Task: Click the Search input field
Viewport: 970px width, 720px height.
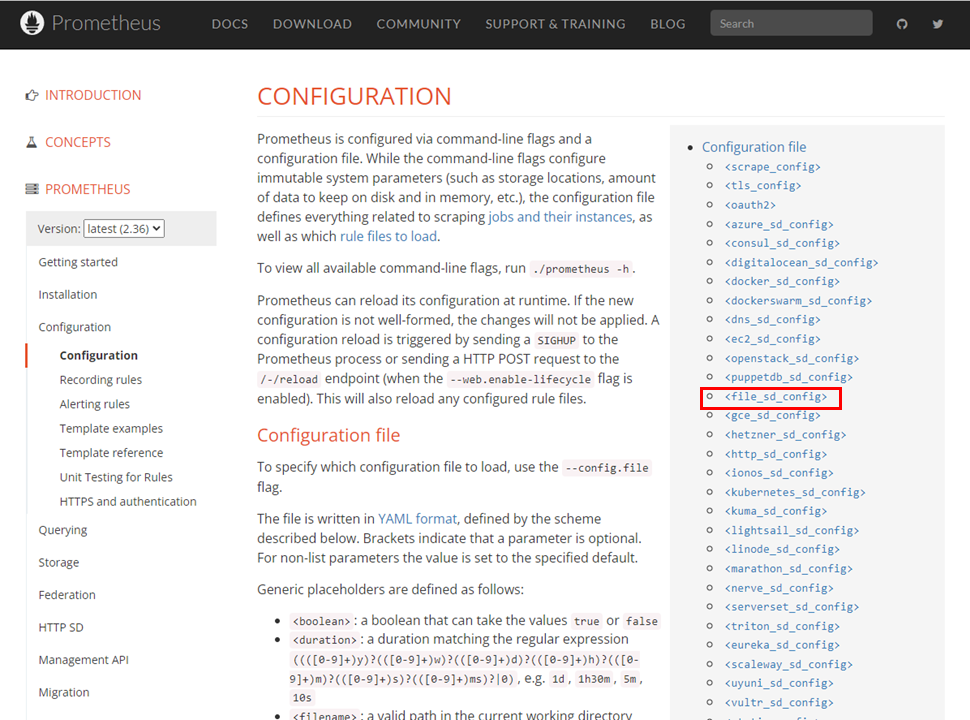Action: [791, 23]
